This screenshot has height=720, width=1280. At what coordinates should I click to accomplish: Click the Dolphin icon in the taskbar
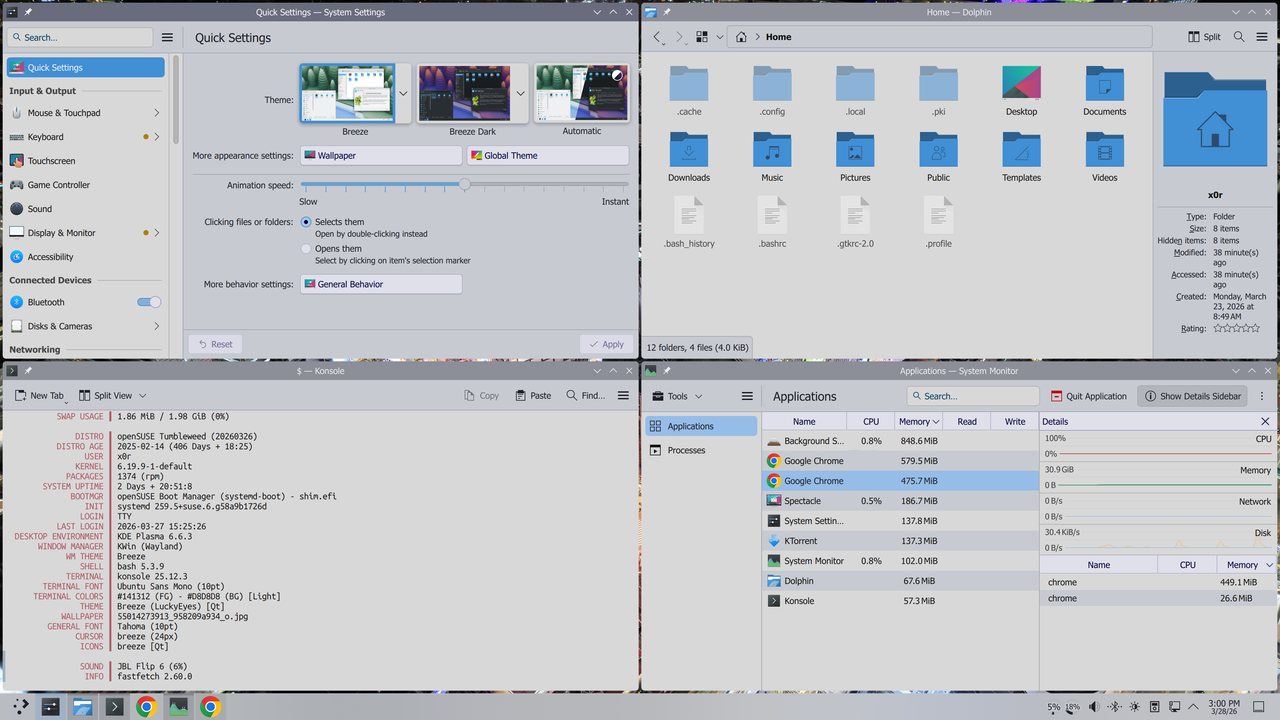[x=82, y=707]
